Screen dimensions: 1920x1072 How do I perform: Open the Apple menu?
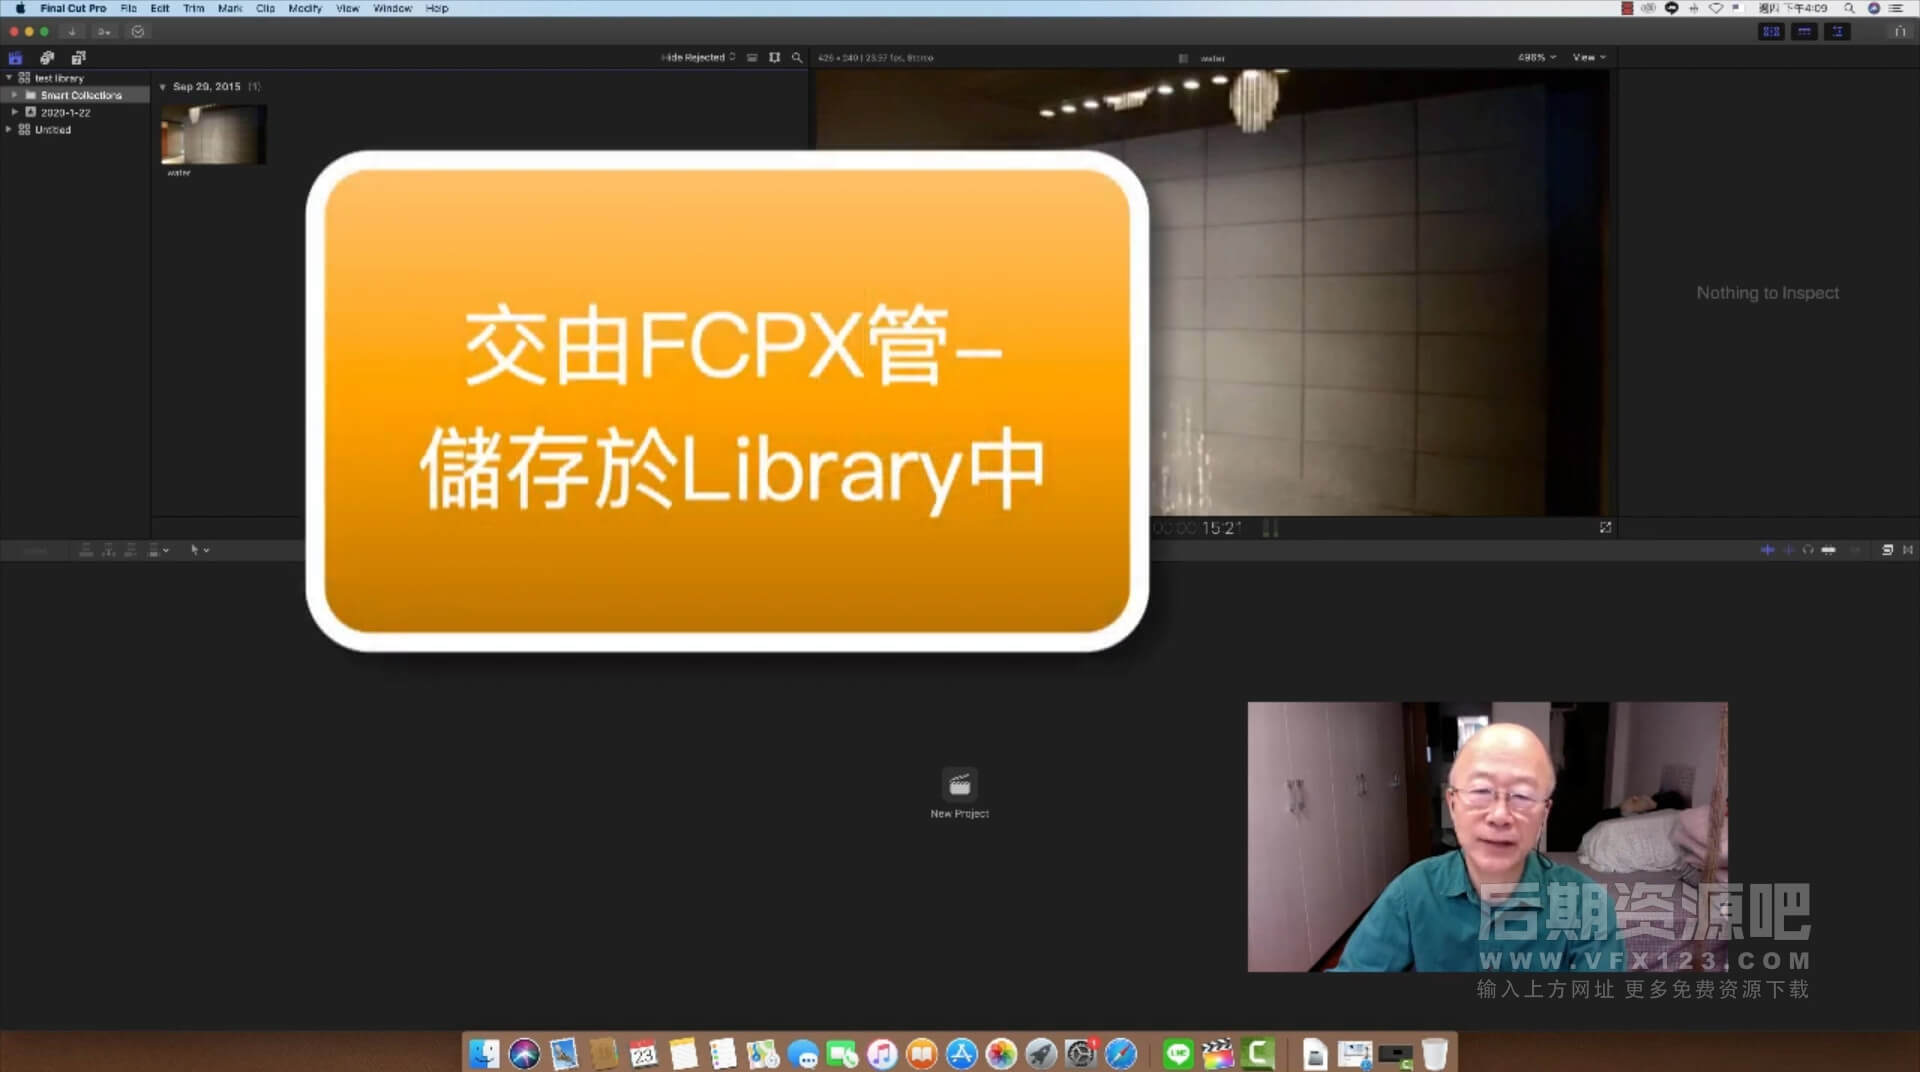pyautogui.click(x=19, y=8)
